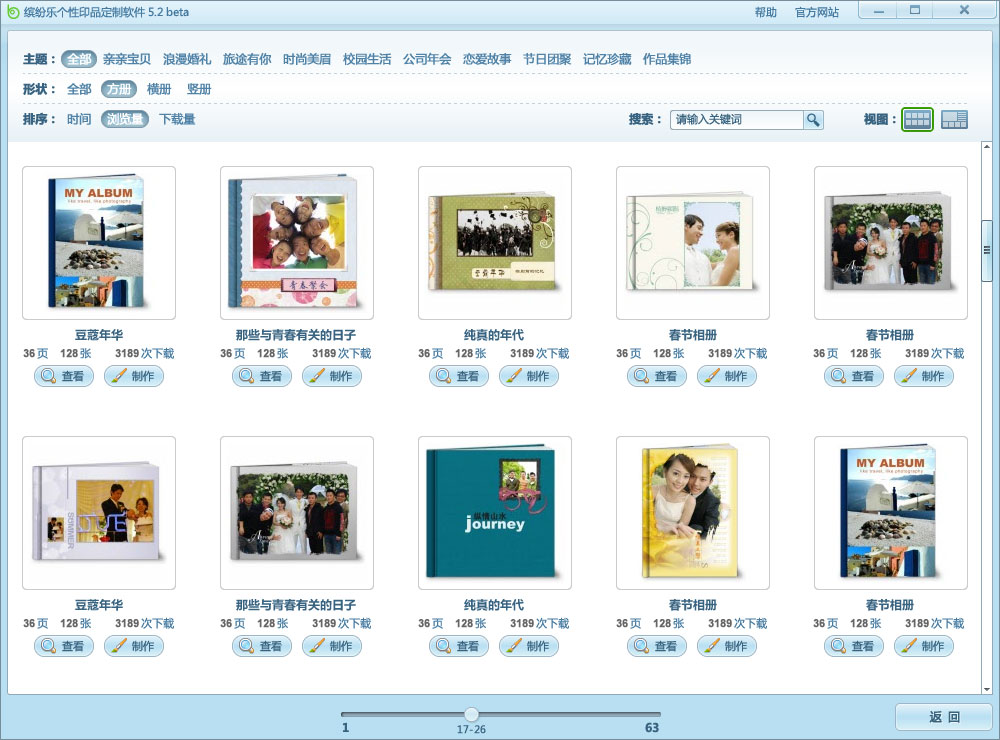Switch to list detail view icon
The height and width of the screenshot is (740, 1000).
(954, 120)
